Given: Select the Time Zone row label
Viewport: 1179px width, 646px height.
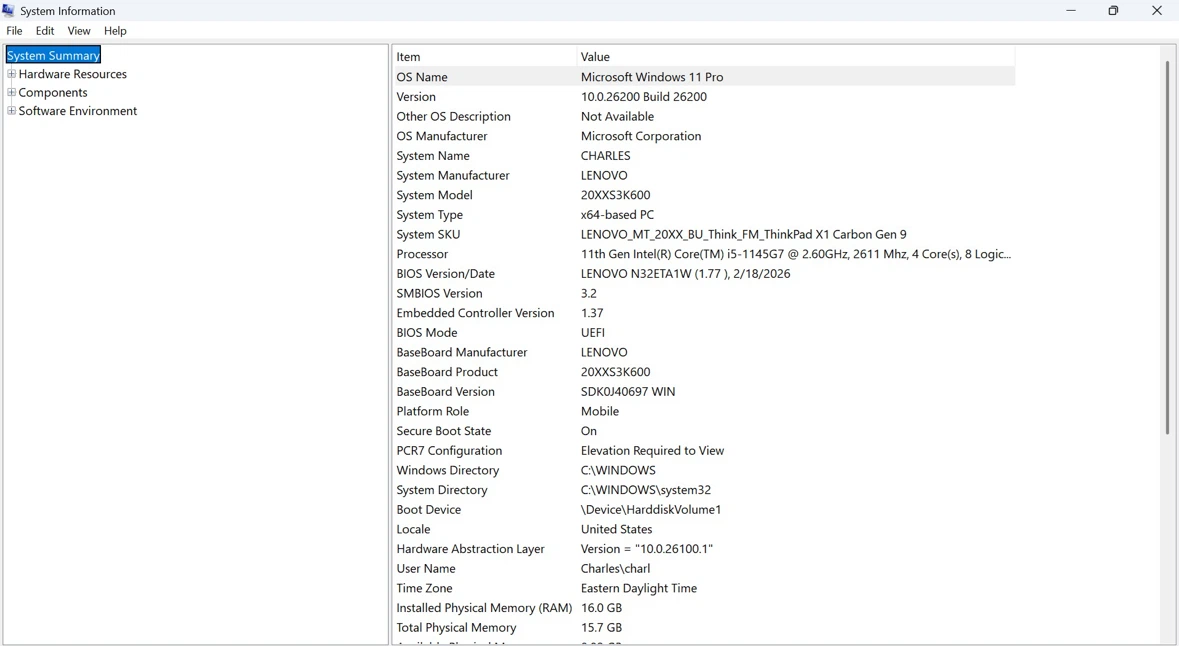Looking at the screenshot, I should (x=424, y=588).
